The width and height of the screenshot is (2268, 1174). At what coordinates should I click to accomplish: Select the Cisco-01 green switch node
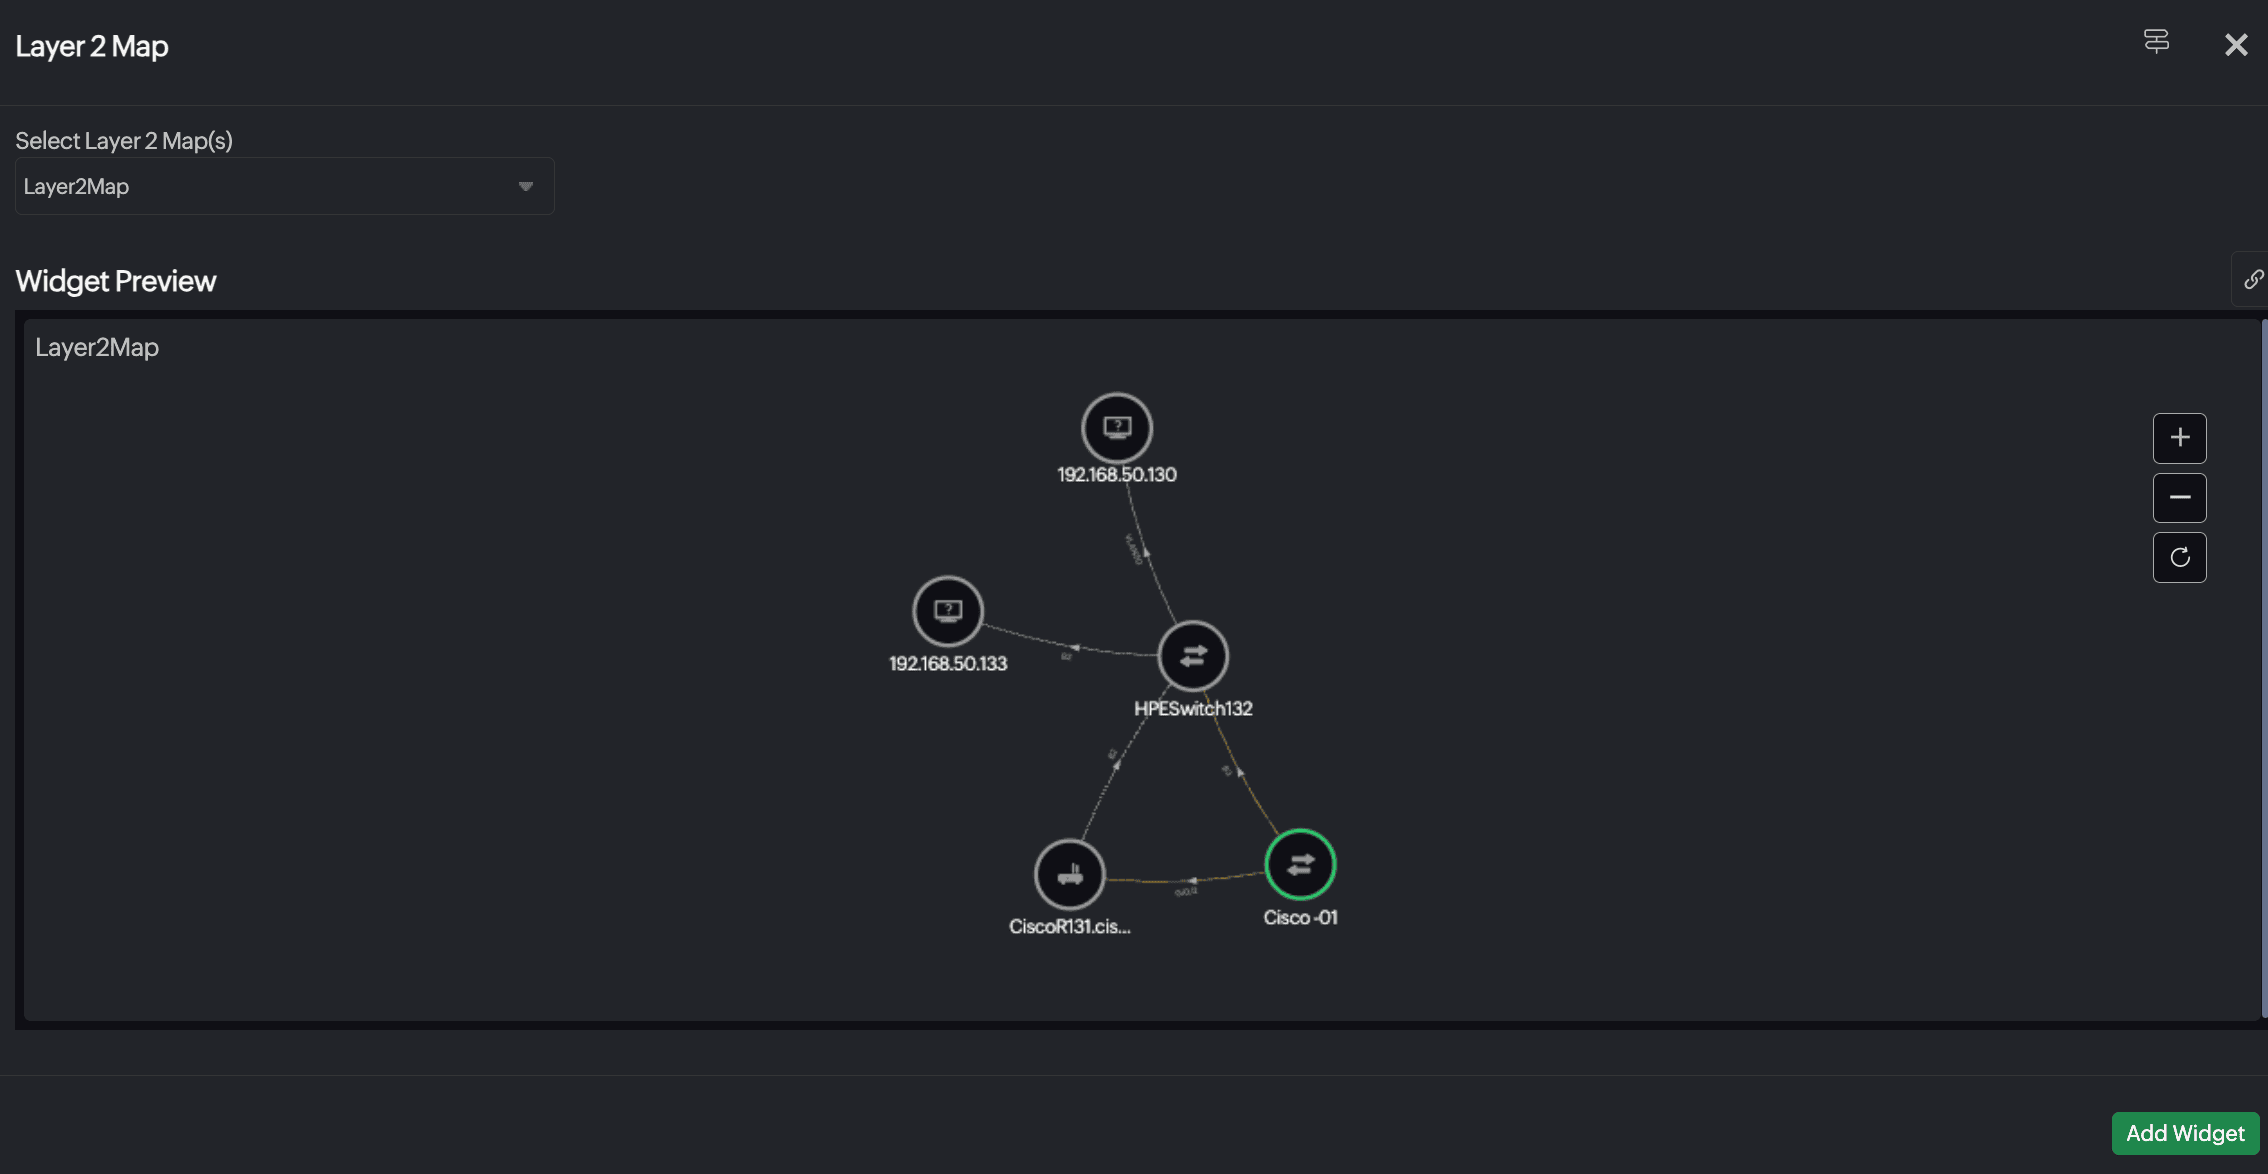[1300, 865]
